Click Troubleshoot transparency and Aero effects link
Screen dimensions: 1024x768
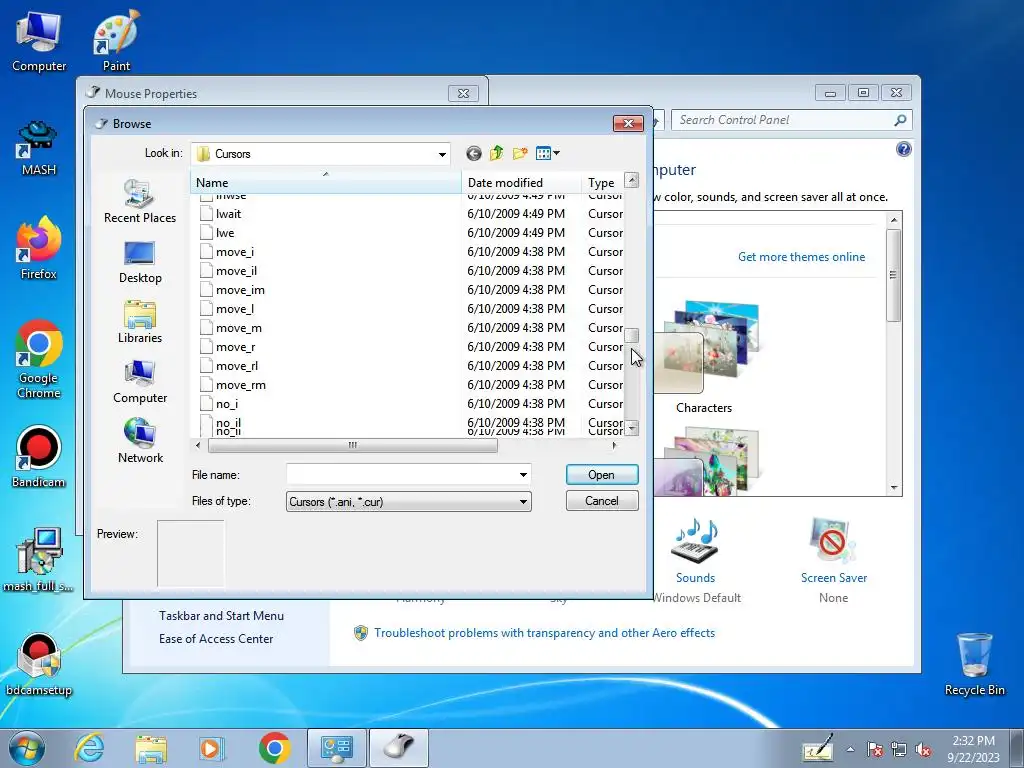[x=544, y=633]
